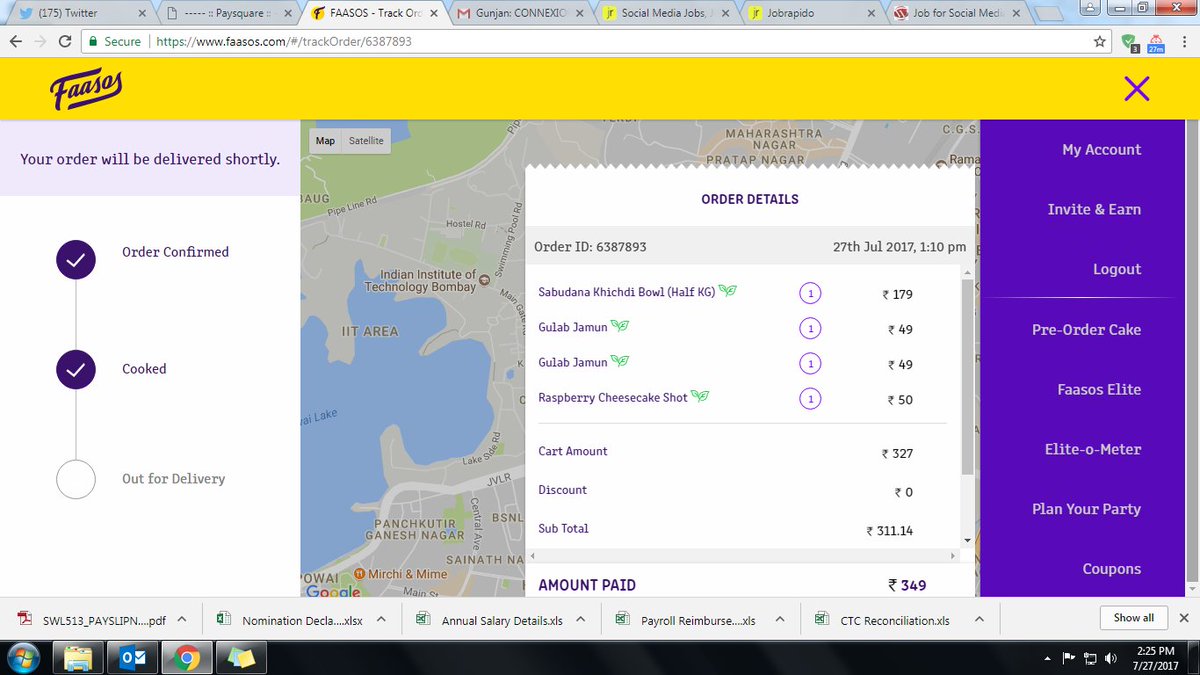Image resolution: width=1200 pixels, height=675 pixels.
Task: Click the Sub Total ₹ 311.14 value
Action: point(890,531)
